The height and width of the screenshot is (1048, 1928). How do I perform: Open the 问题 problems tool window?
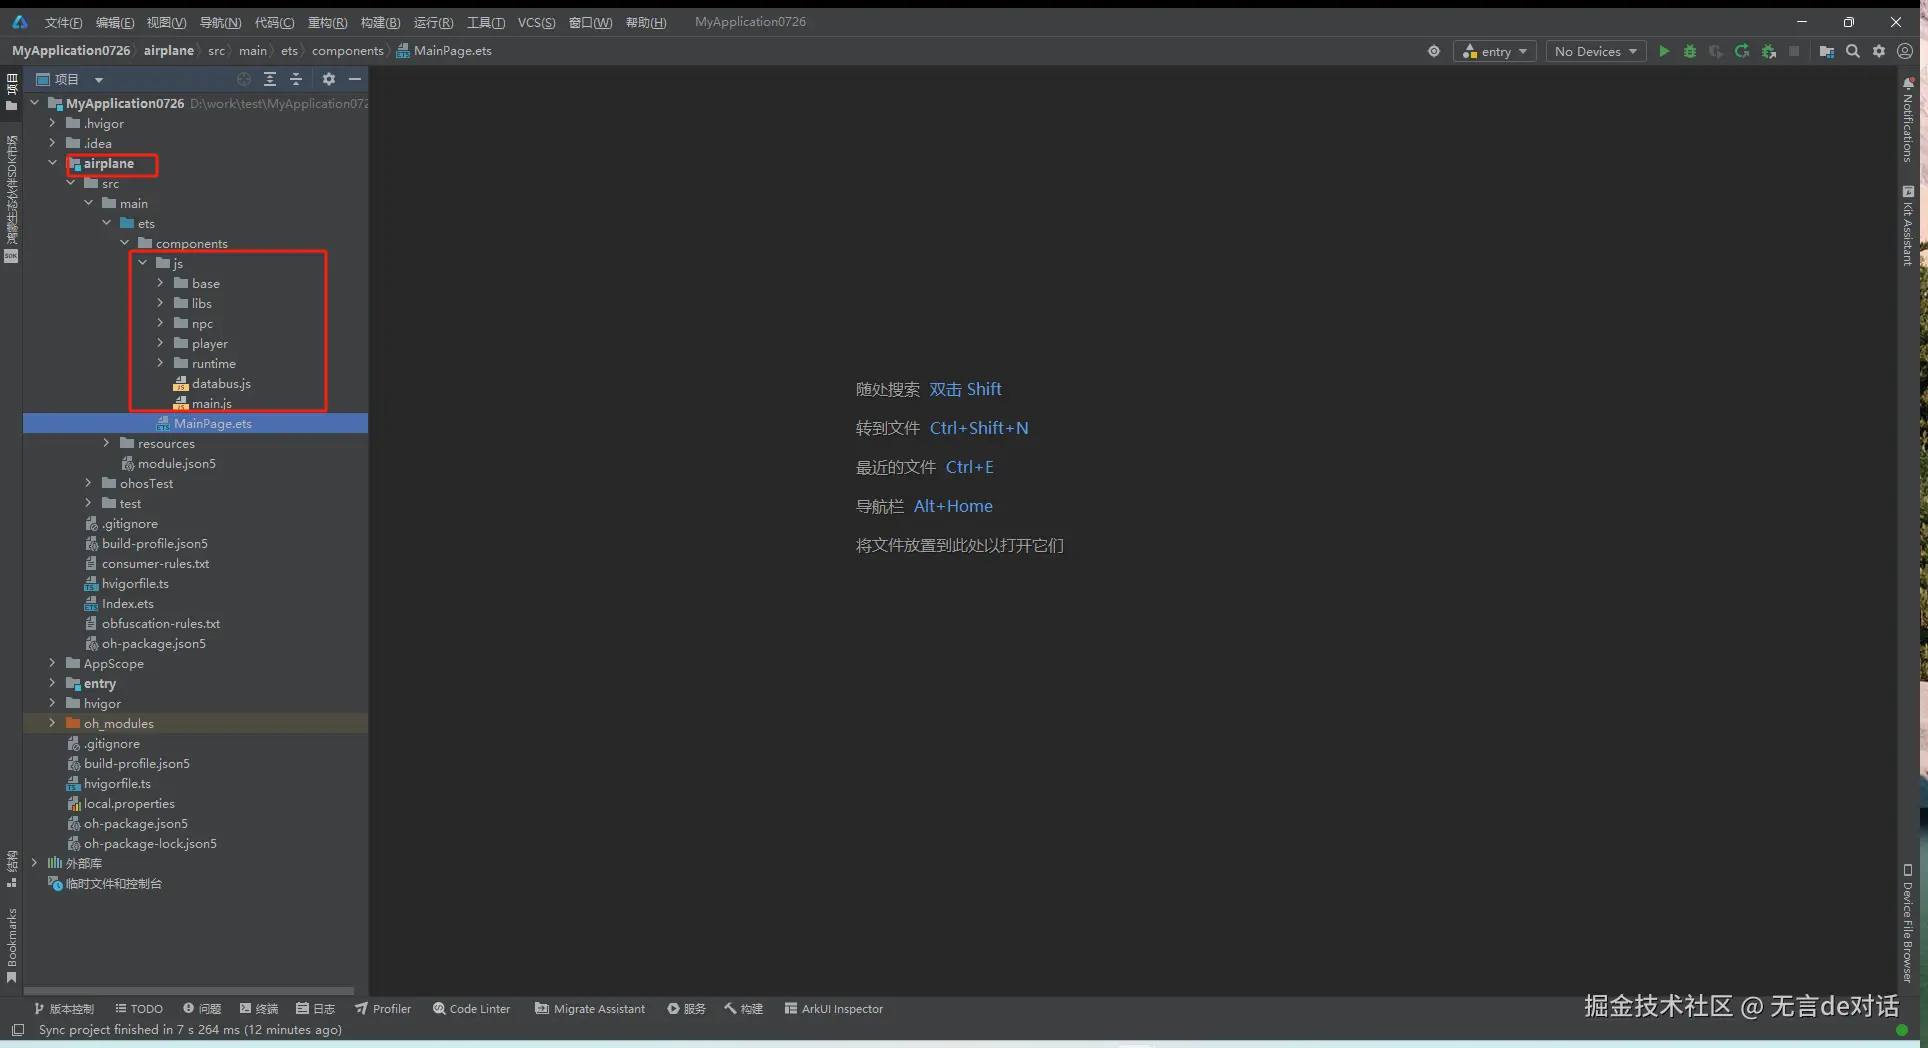point(202,1009)
